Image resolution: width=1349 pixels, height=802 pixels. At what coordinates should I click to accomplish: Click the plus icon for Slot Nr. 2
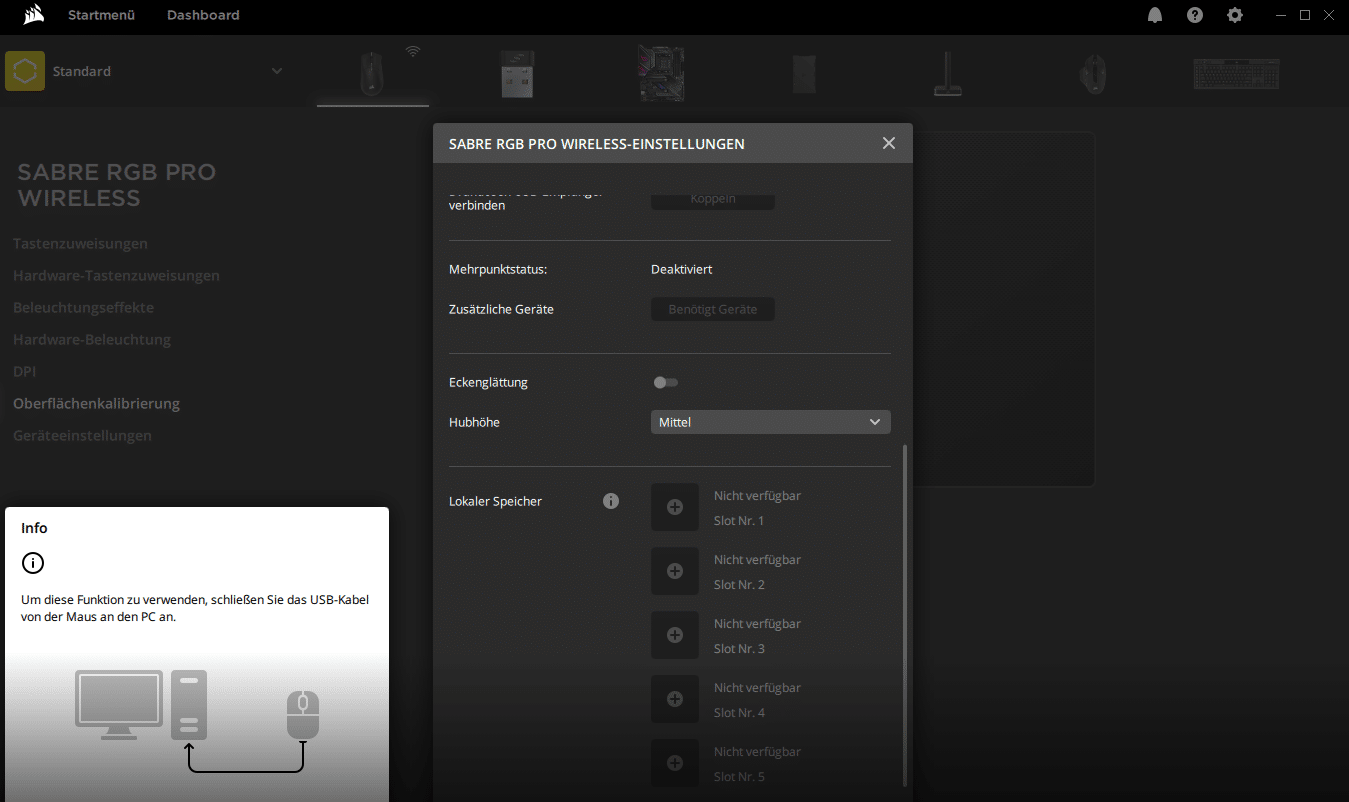click(675, 572)
